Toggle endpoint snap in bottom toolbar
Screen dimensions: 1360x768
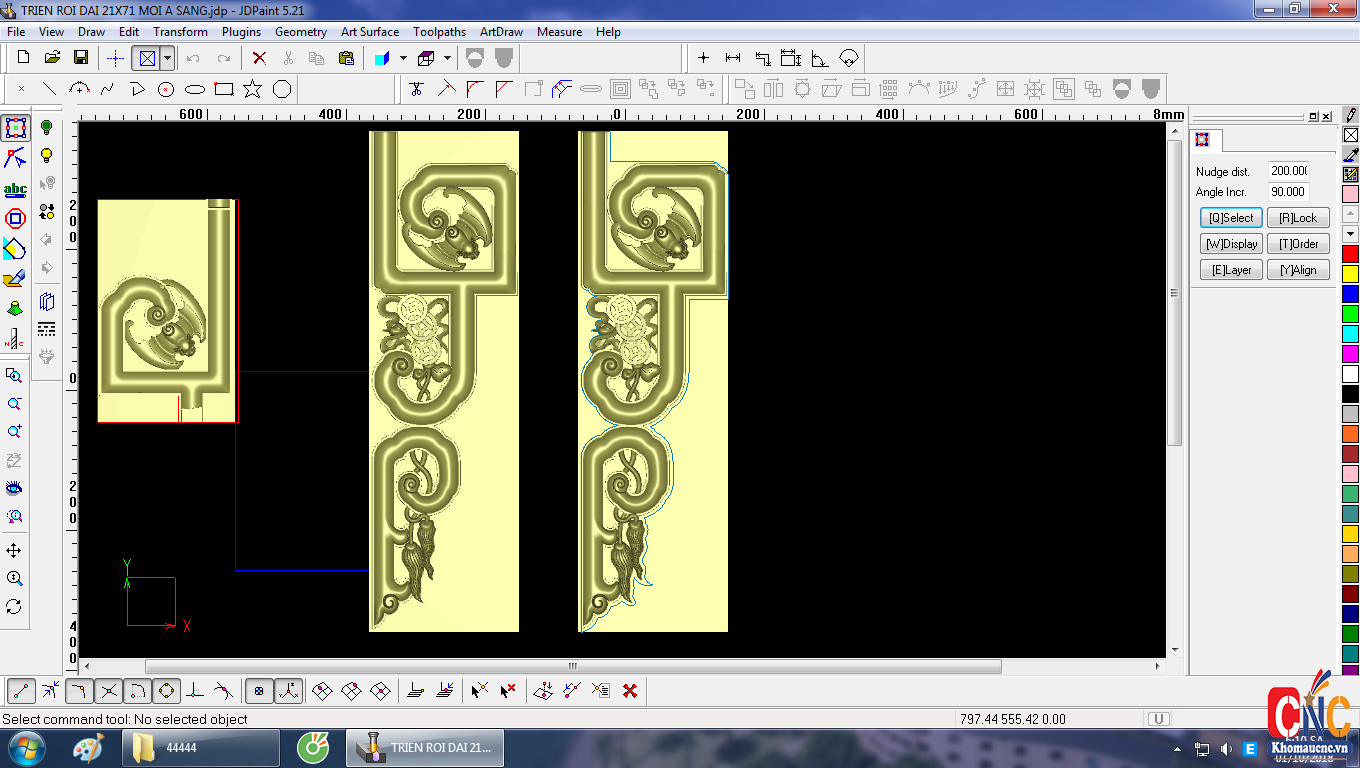(x=21, y=690)
